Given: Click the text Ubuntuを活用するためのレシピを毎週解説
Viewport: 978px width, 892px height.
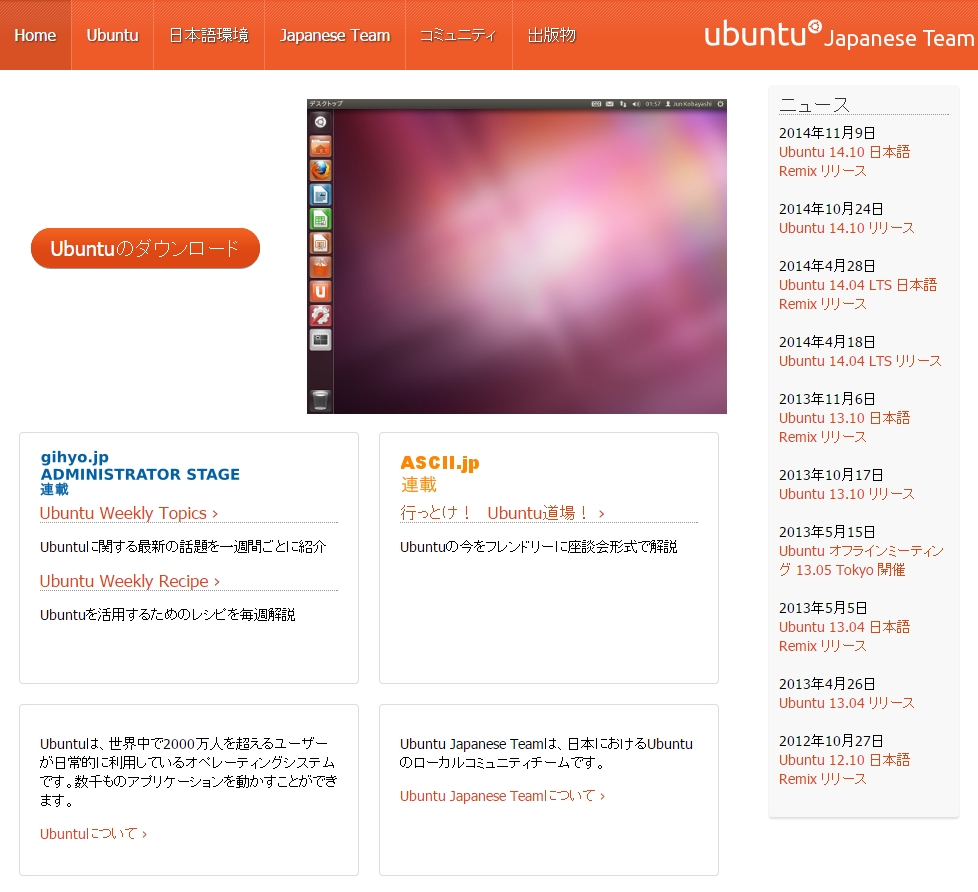Looking at the screenshot, I should tap(167, 614).
